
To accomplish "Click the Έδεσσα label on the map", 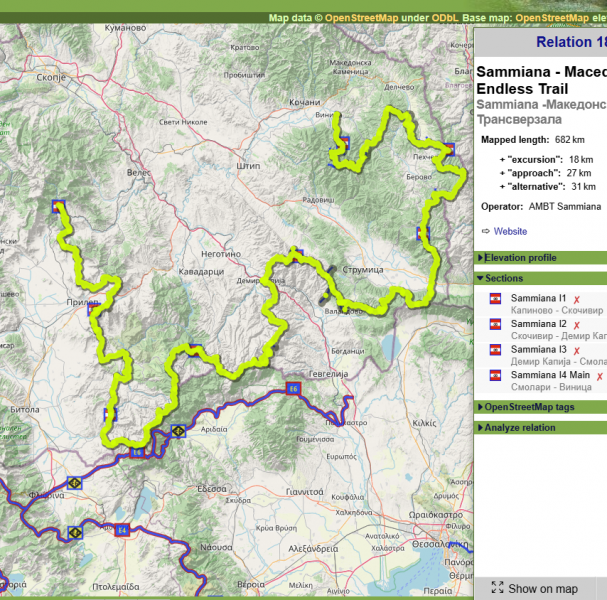I will click(x=212, y=489).
